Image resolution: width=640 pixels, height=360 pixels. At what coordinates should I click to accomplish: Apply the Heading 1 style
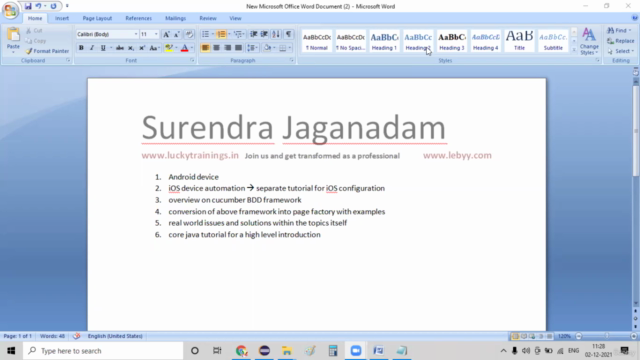(x=384, y=41)
